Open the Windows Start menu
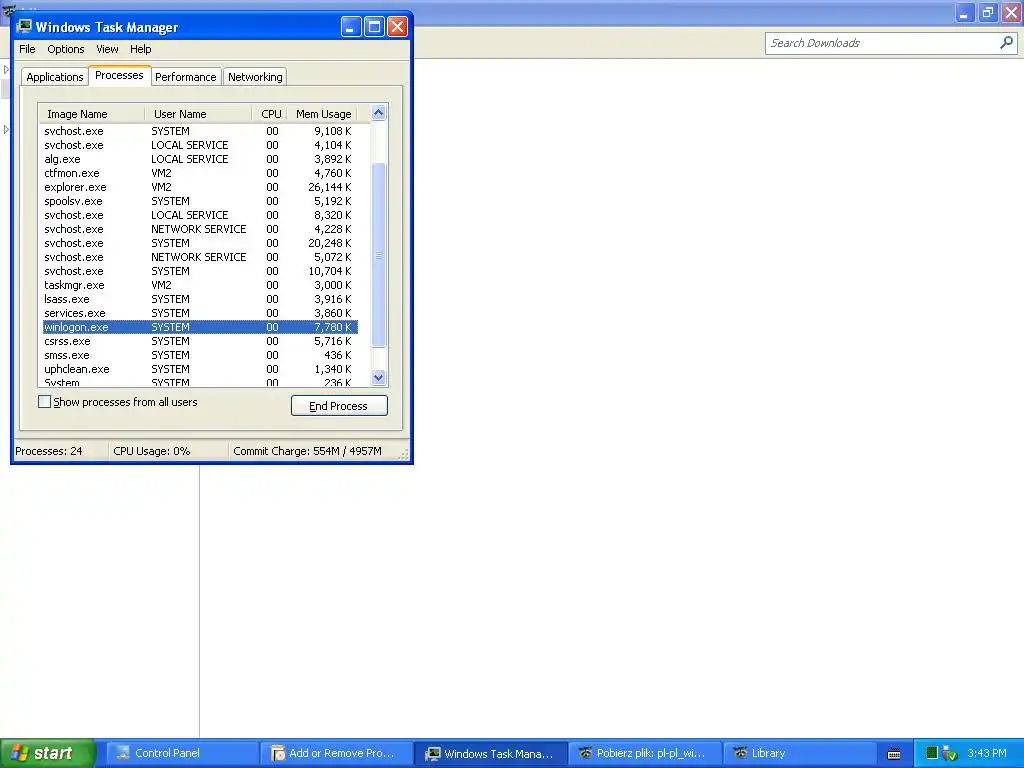Image resolution: width=1024 pixels, height=768 pixels. pos(47,753)
